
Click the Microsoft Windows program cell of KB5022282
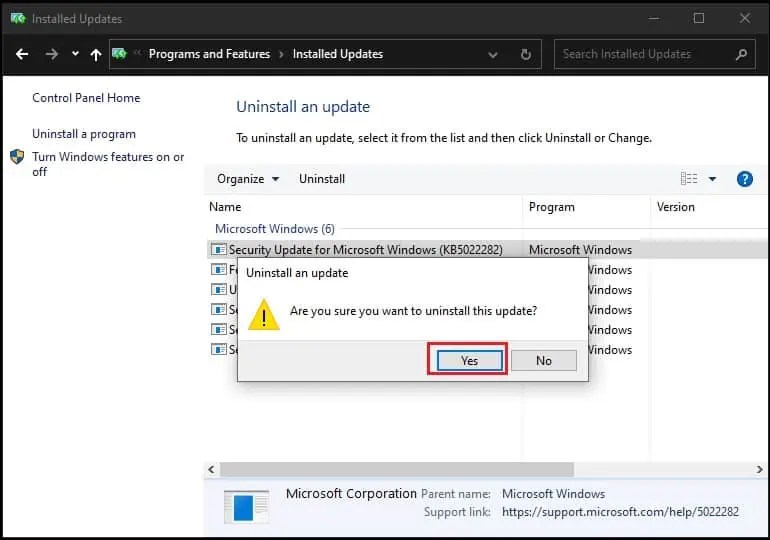[x=580, y=250]
